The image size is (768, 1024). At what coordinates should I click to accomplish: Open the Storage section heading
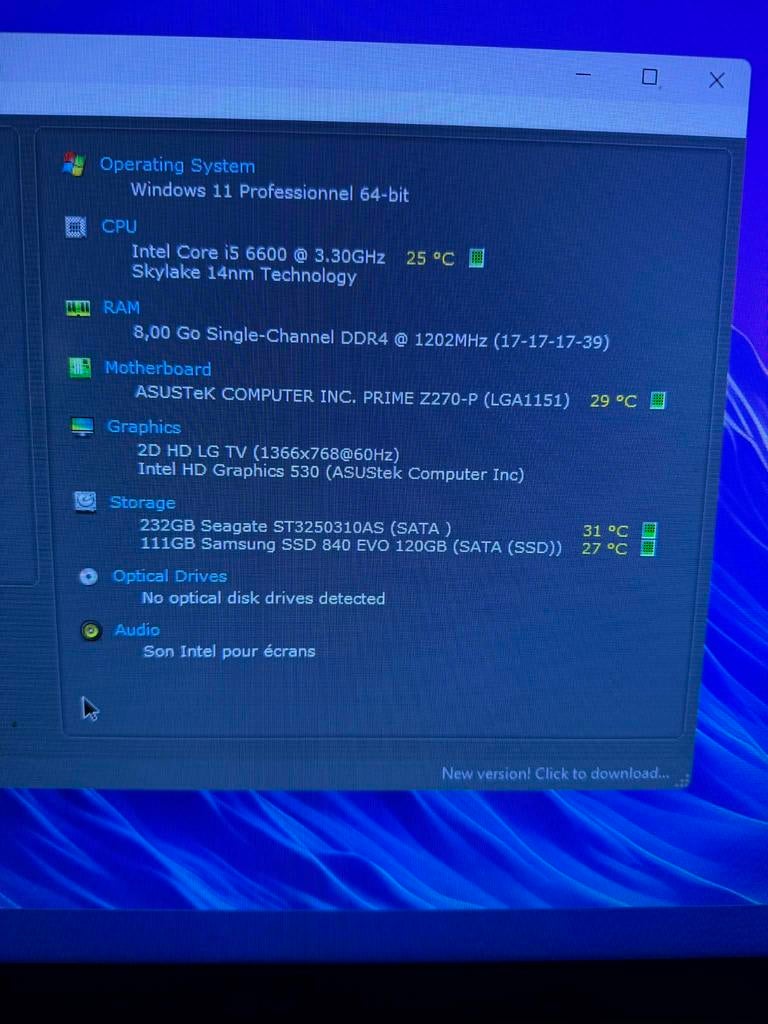(142, 502)
